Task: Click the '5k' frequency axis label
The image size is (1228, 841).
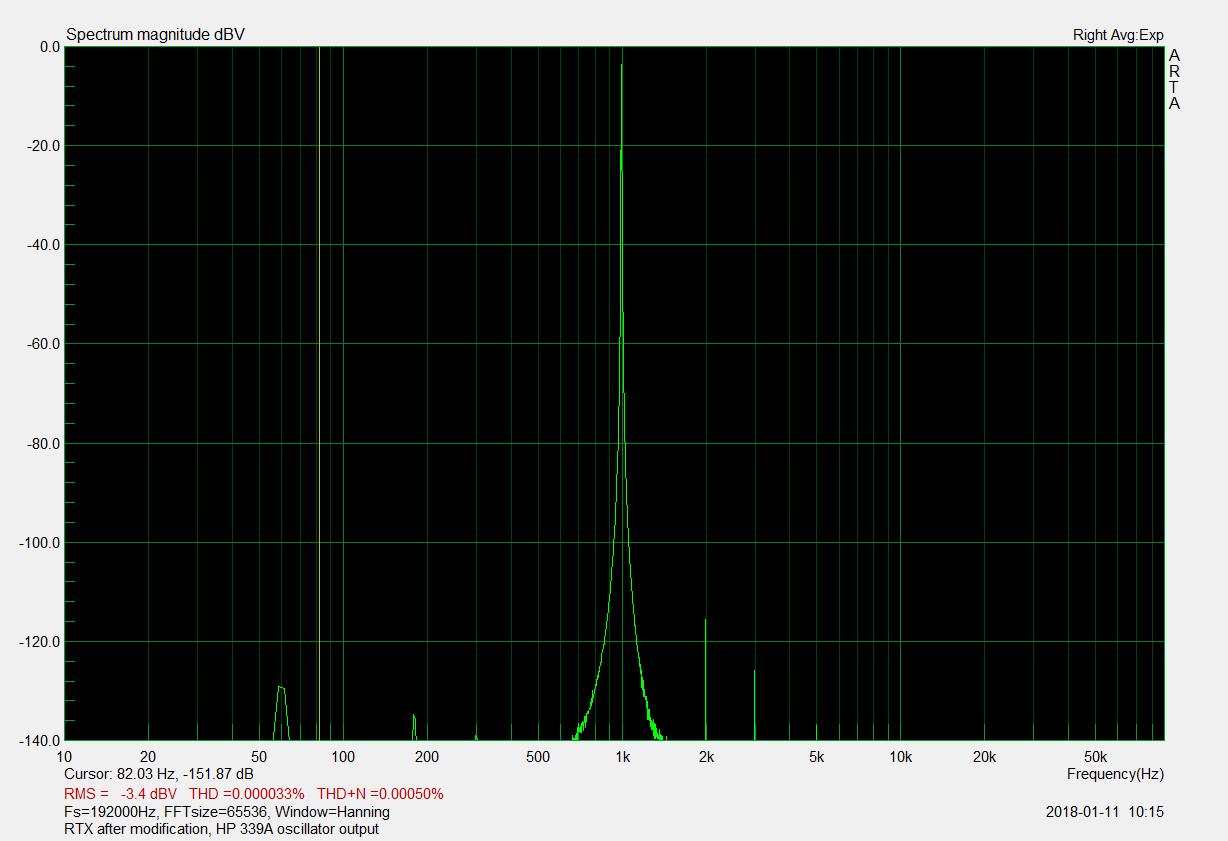Action: 817,757
